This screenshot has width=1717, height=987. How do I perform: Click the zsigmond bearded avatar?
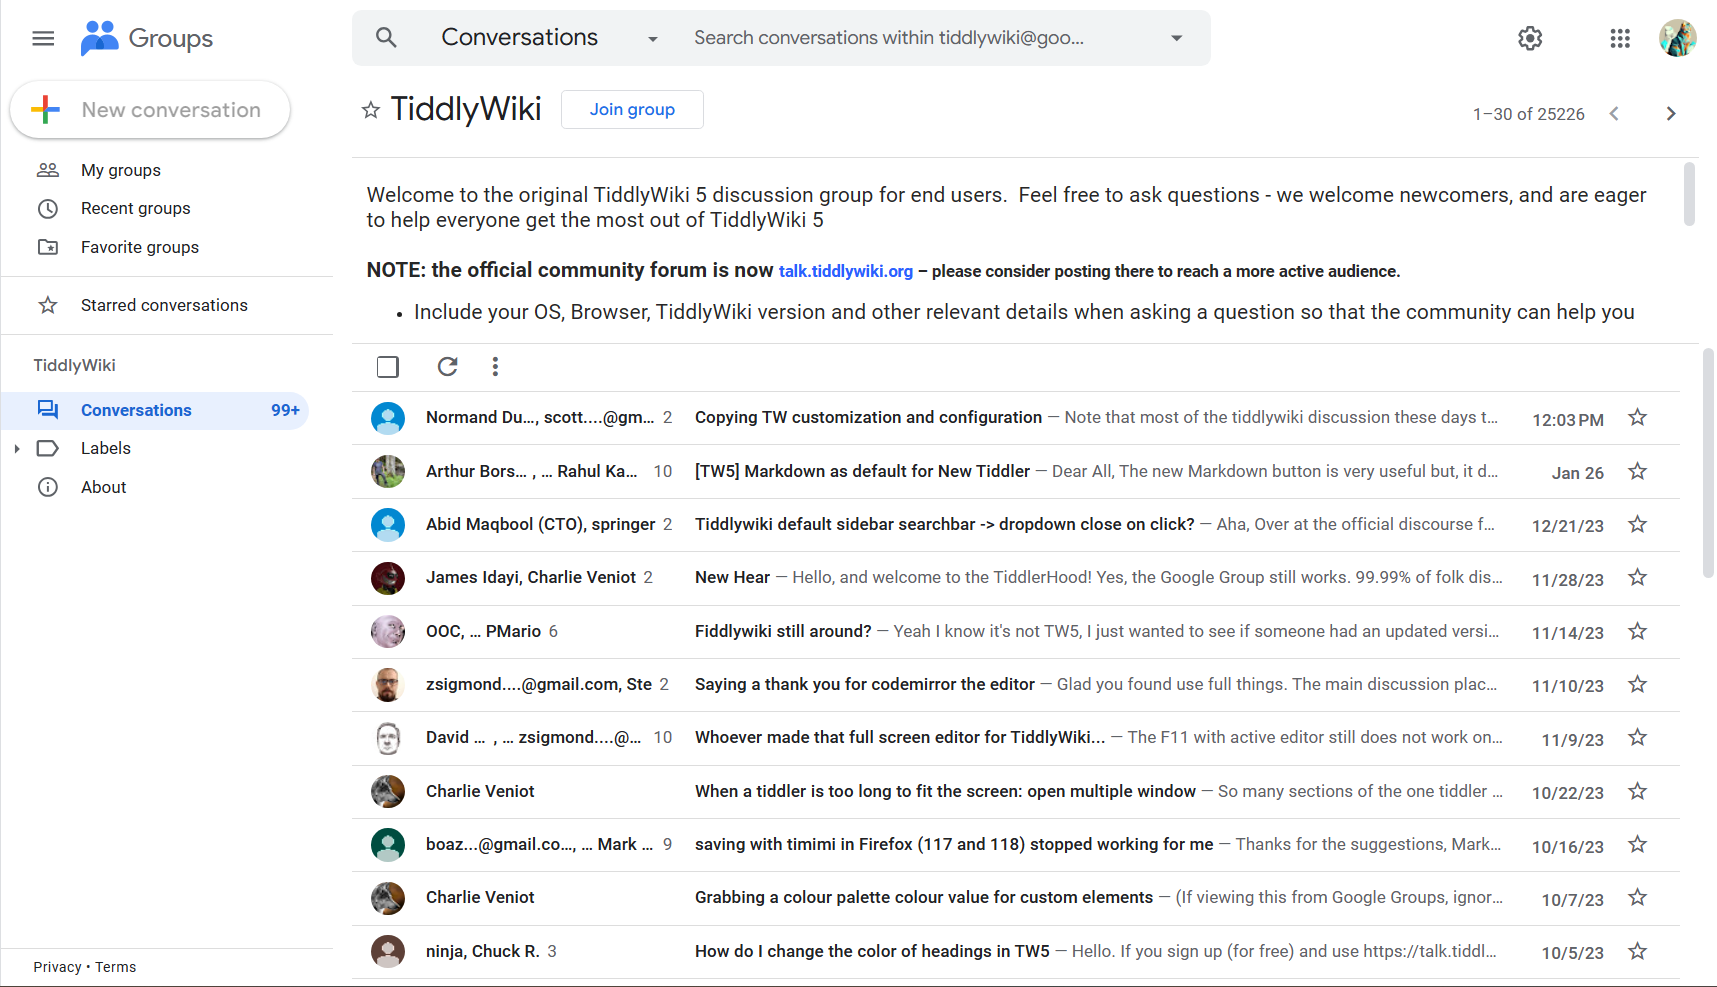[x=388, y=685]
